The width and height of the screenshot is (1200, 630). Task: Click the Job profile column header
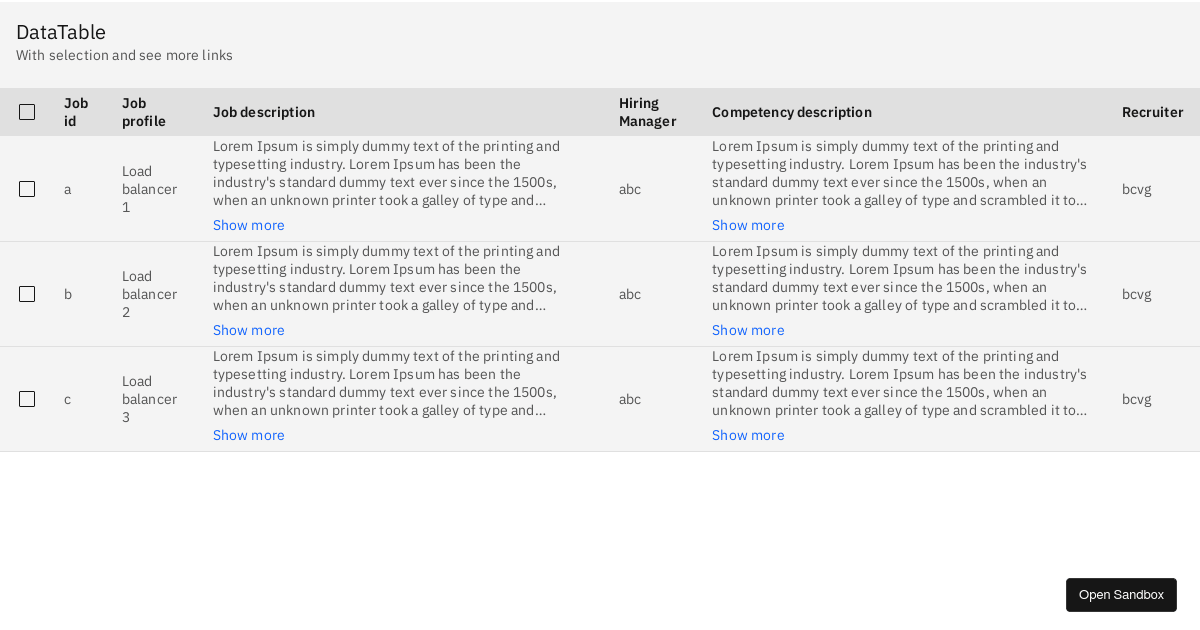(x=143, y=112)
